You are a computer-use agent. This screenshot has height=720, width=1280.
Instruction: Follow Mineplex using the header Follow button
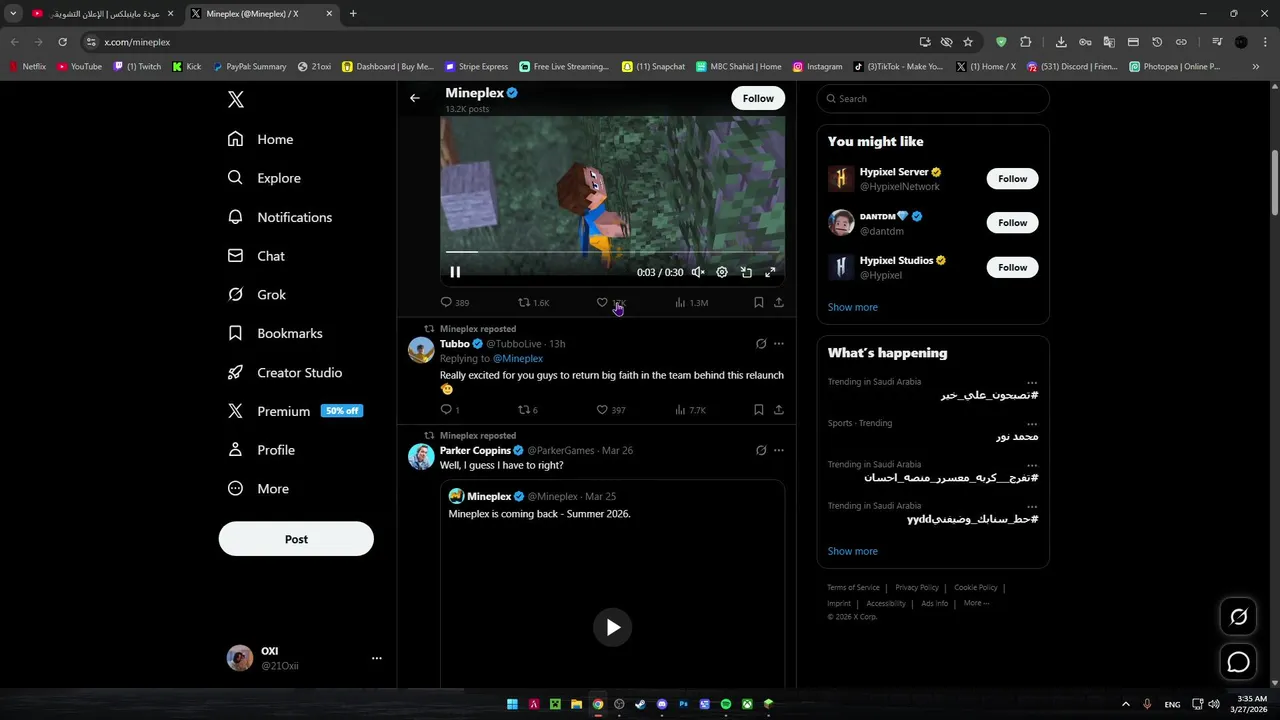758,98
